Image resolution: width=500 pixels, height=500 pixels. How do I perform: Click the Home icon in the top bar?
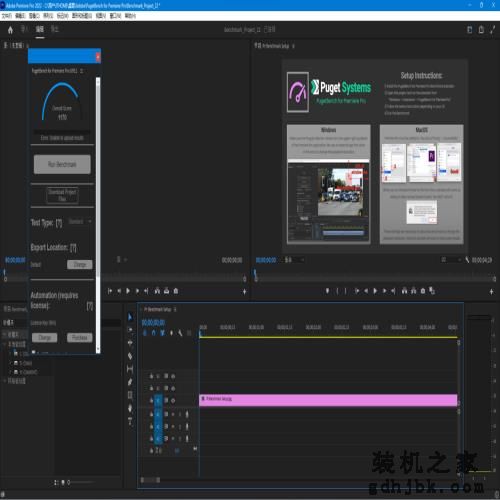tap(10, 30)
